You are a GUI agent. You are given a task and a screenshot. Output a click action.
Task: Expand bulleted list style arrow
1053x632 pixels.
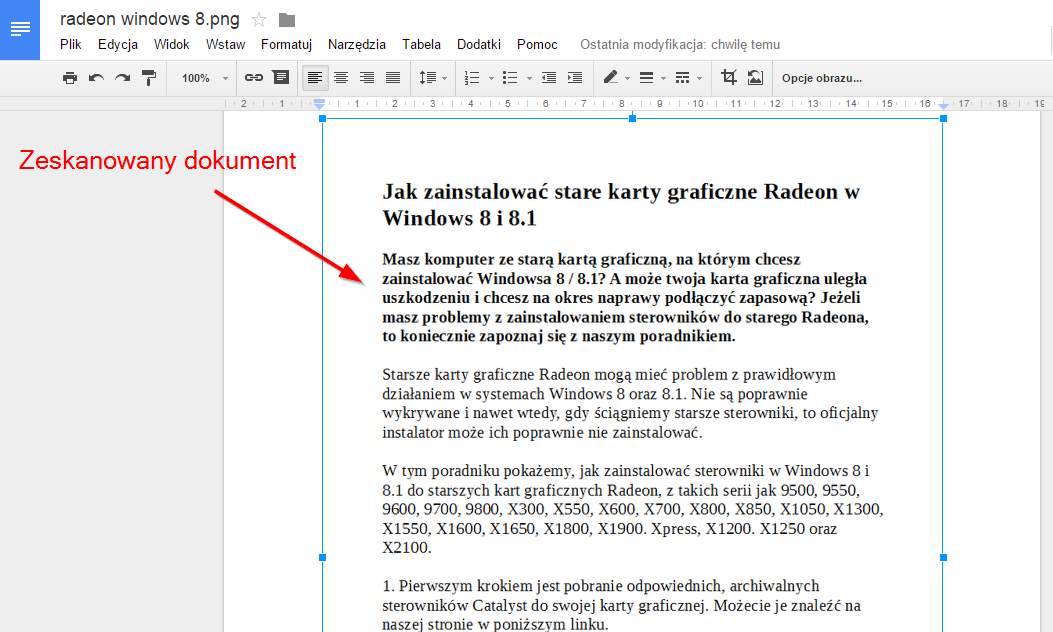click(x=529, y=79)
